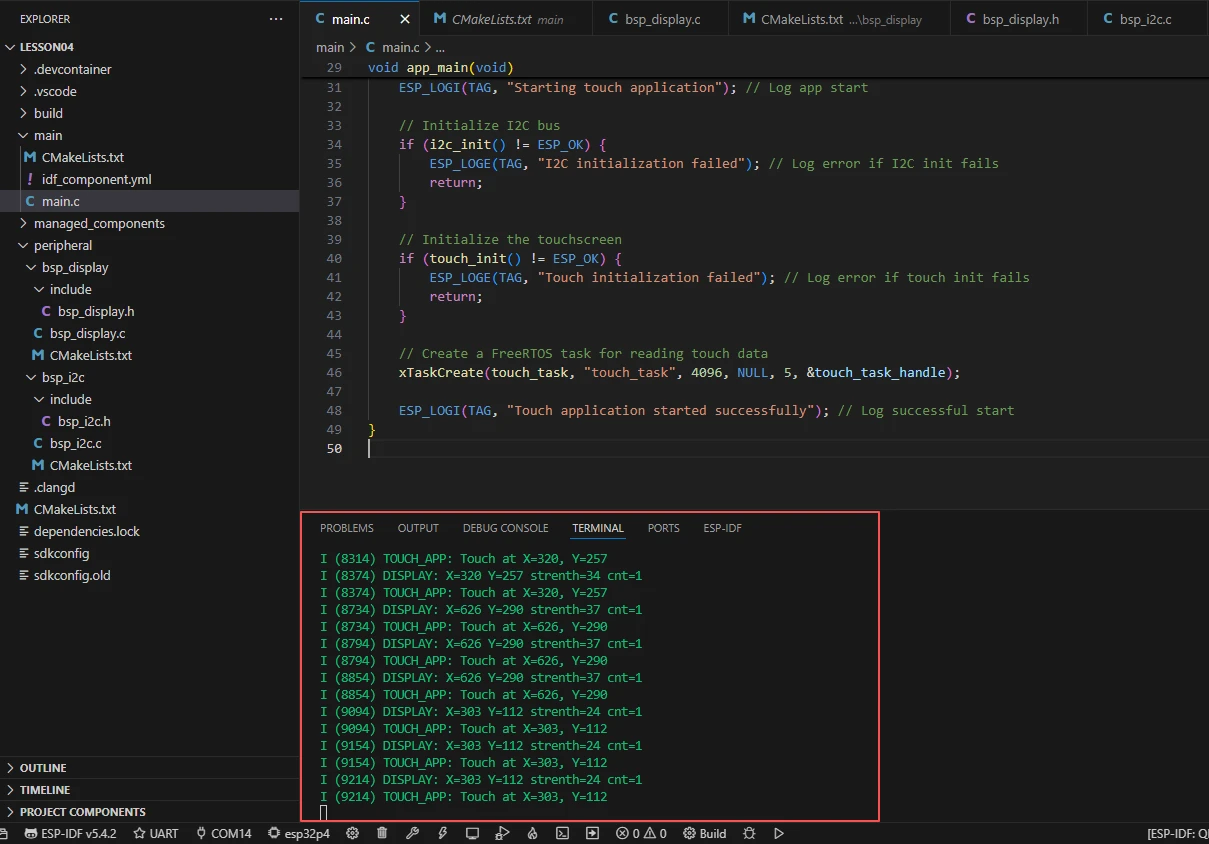
Task: Switch to the DEBUG CONSOLE panel tab
Action: tap(505, 528)
